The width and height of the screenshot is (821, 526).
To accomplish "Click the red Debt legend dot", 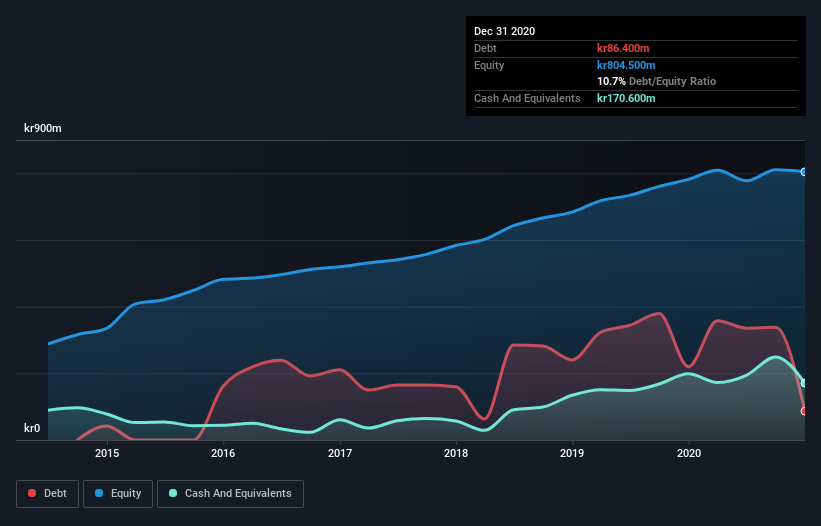I will [32, 493].
